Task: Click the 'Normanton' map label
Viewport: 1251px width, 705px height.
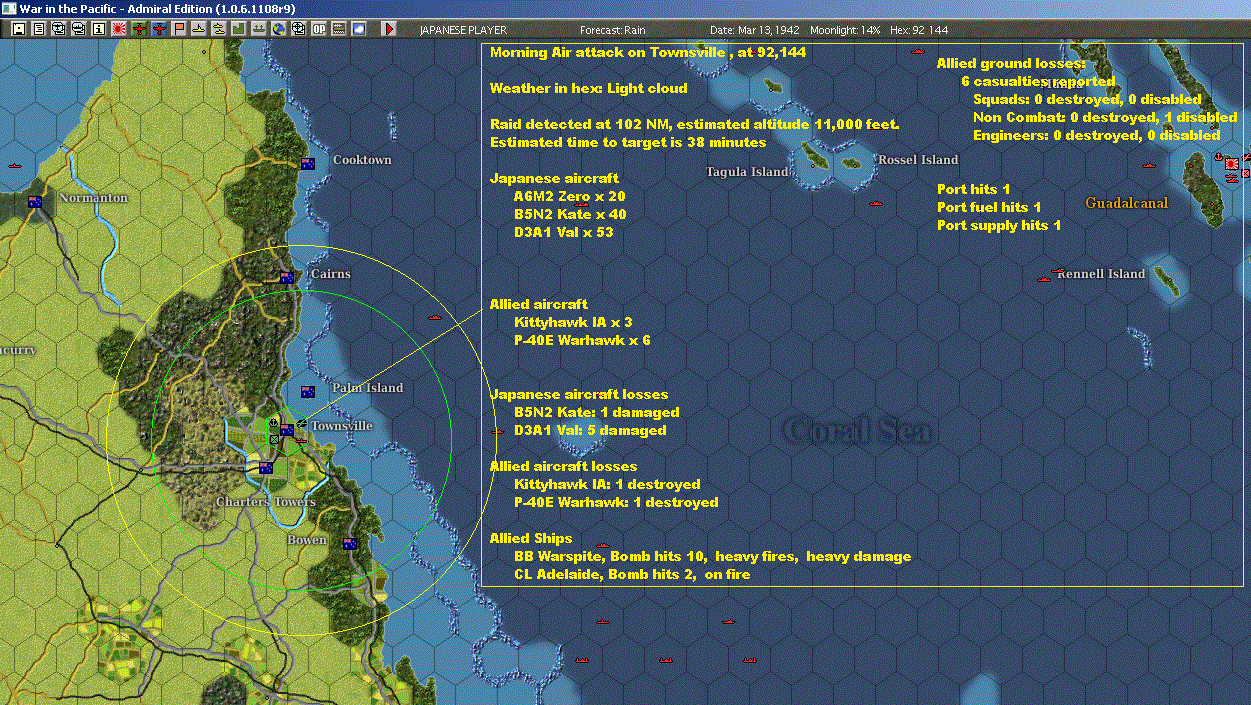Action: coord(94,198)
